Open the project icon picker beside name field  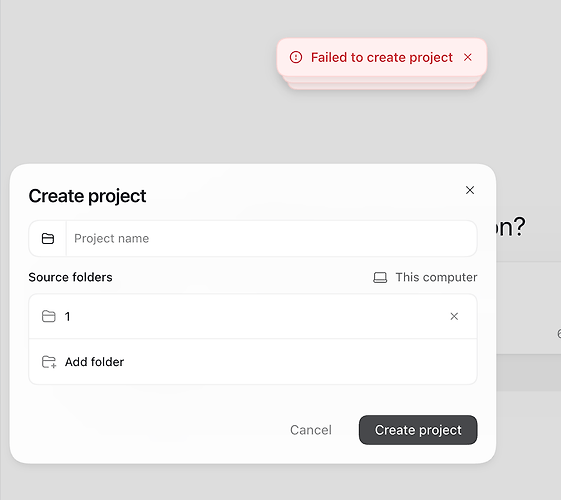click(x=48, y=239)
